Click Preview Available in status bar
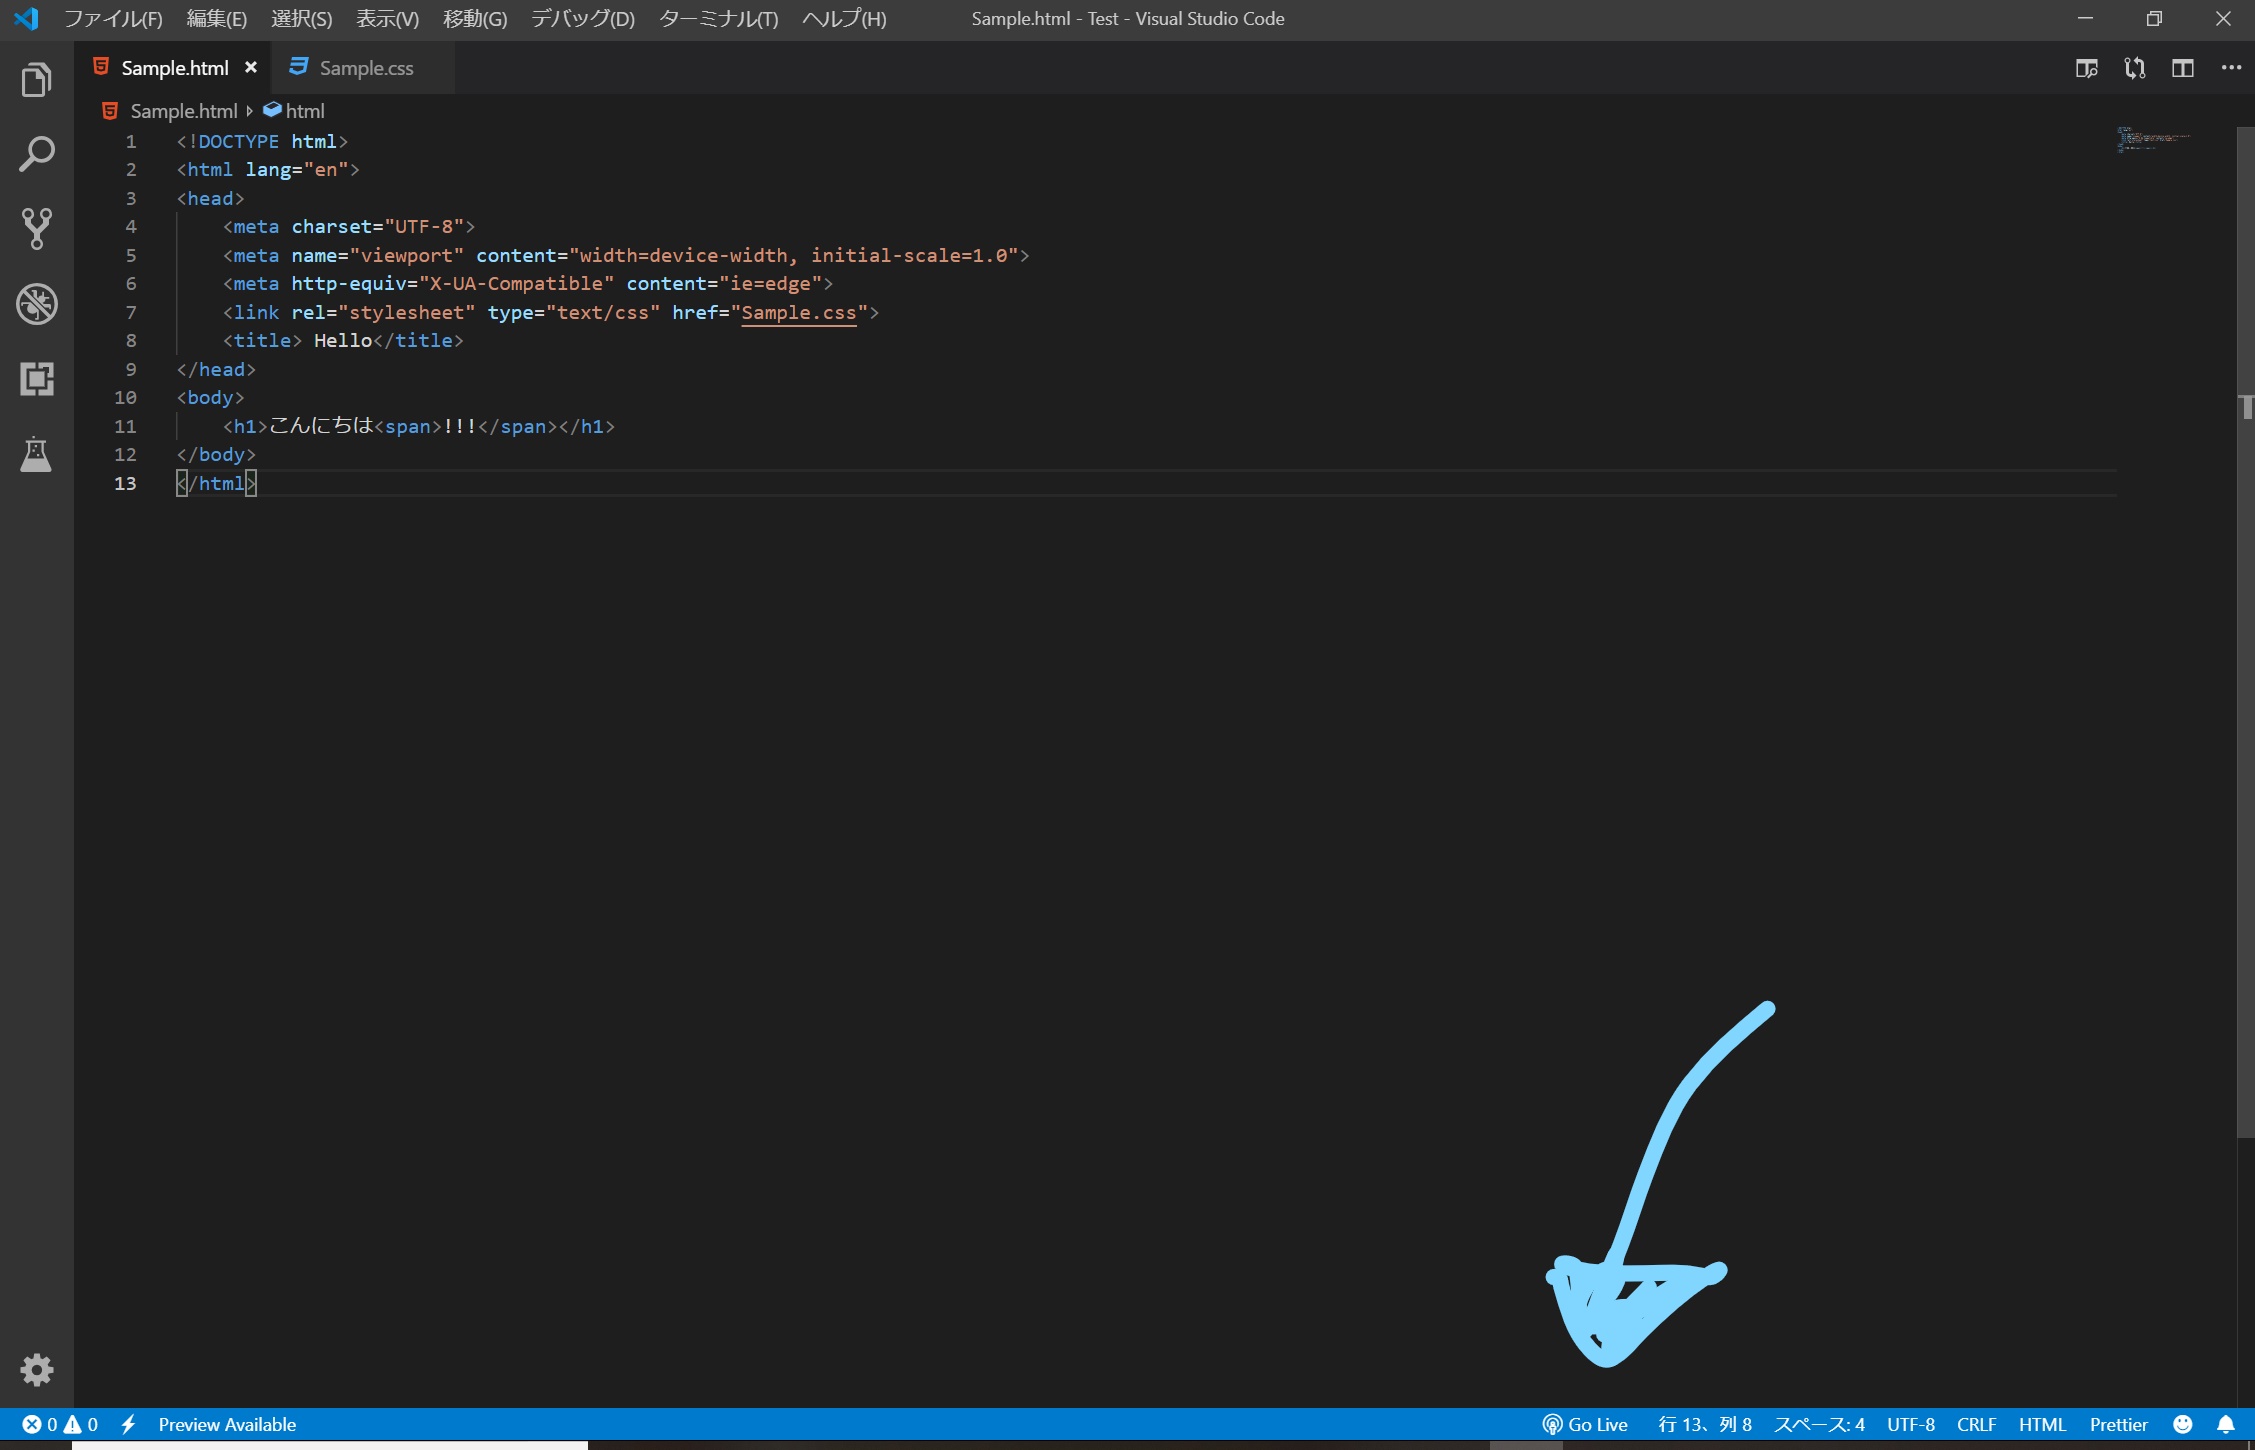This screenshot has width=2255, height=1450. click(x=227, y=1424)
